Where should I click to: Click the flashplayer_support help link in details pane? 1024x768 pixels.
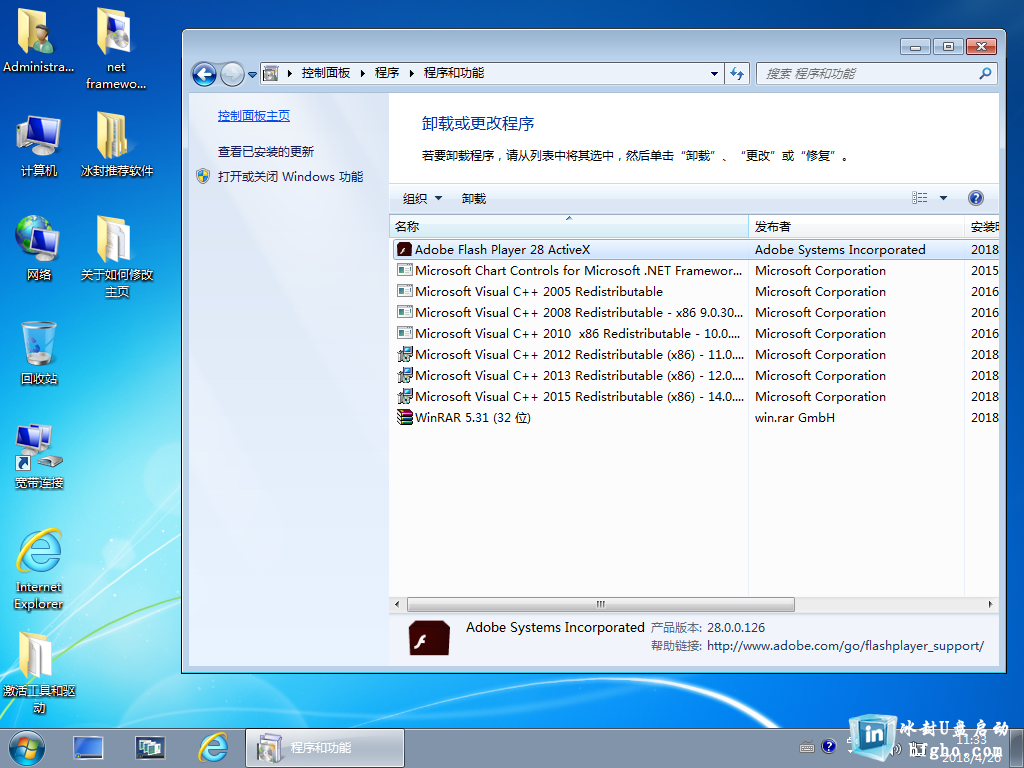click(845, 646)
